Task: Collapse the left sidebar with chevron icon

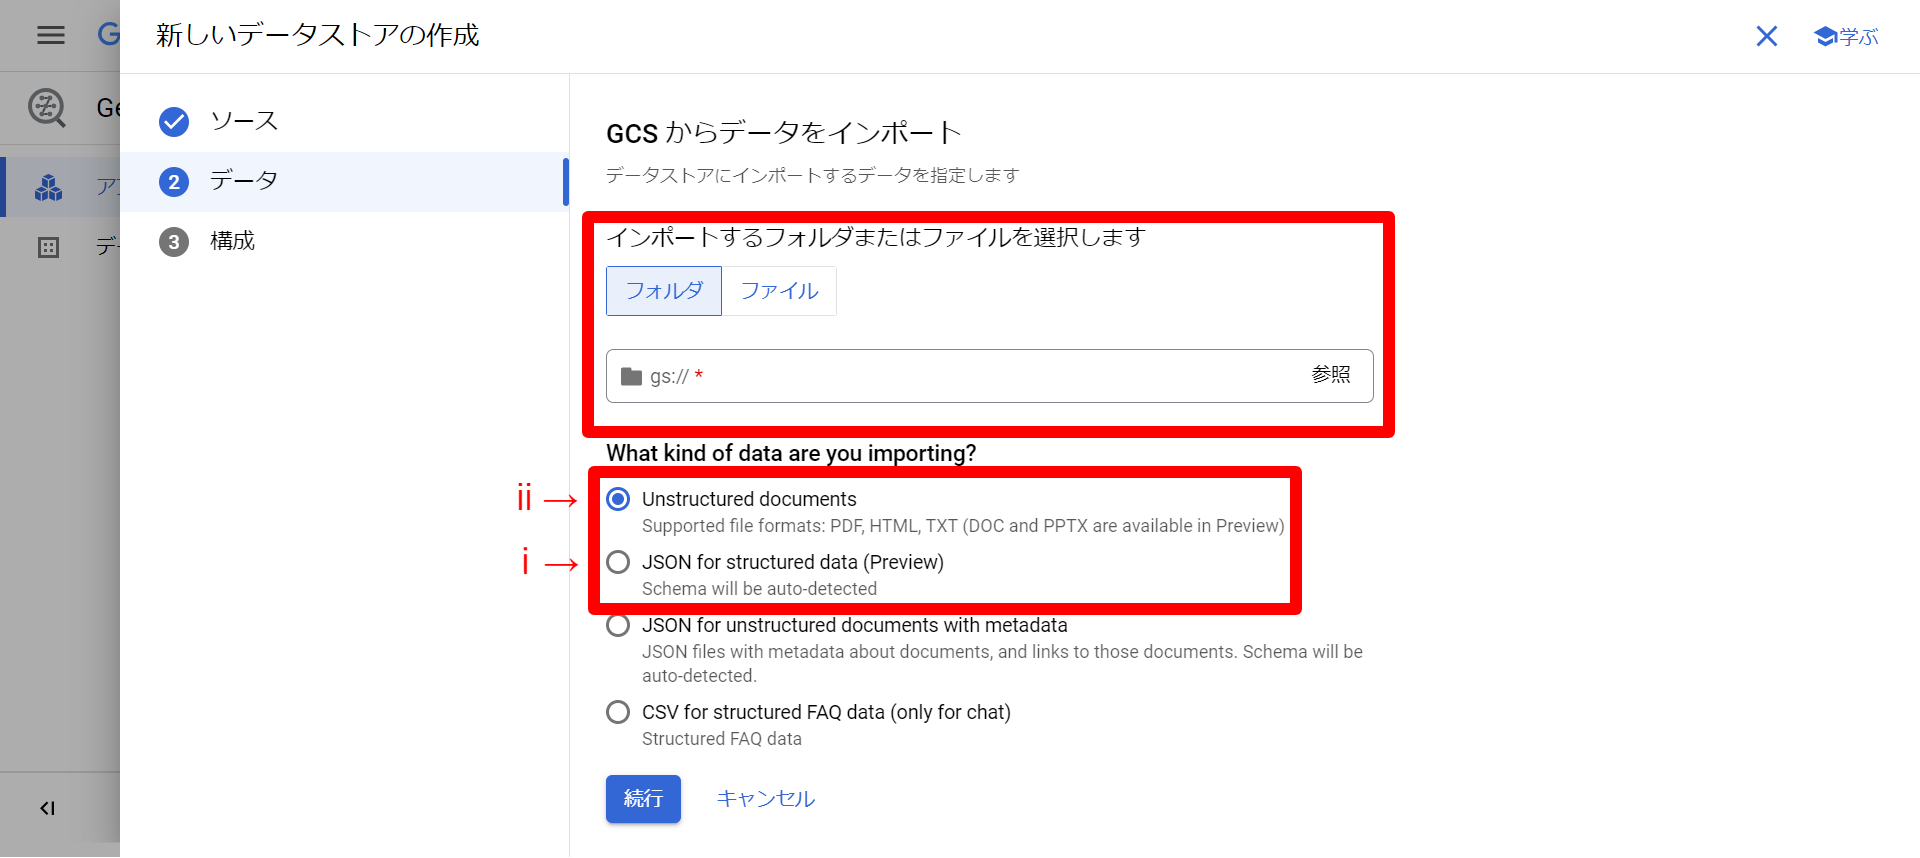Action: pos(47,808)
